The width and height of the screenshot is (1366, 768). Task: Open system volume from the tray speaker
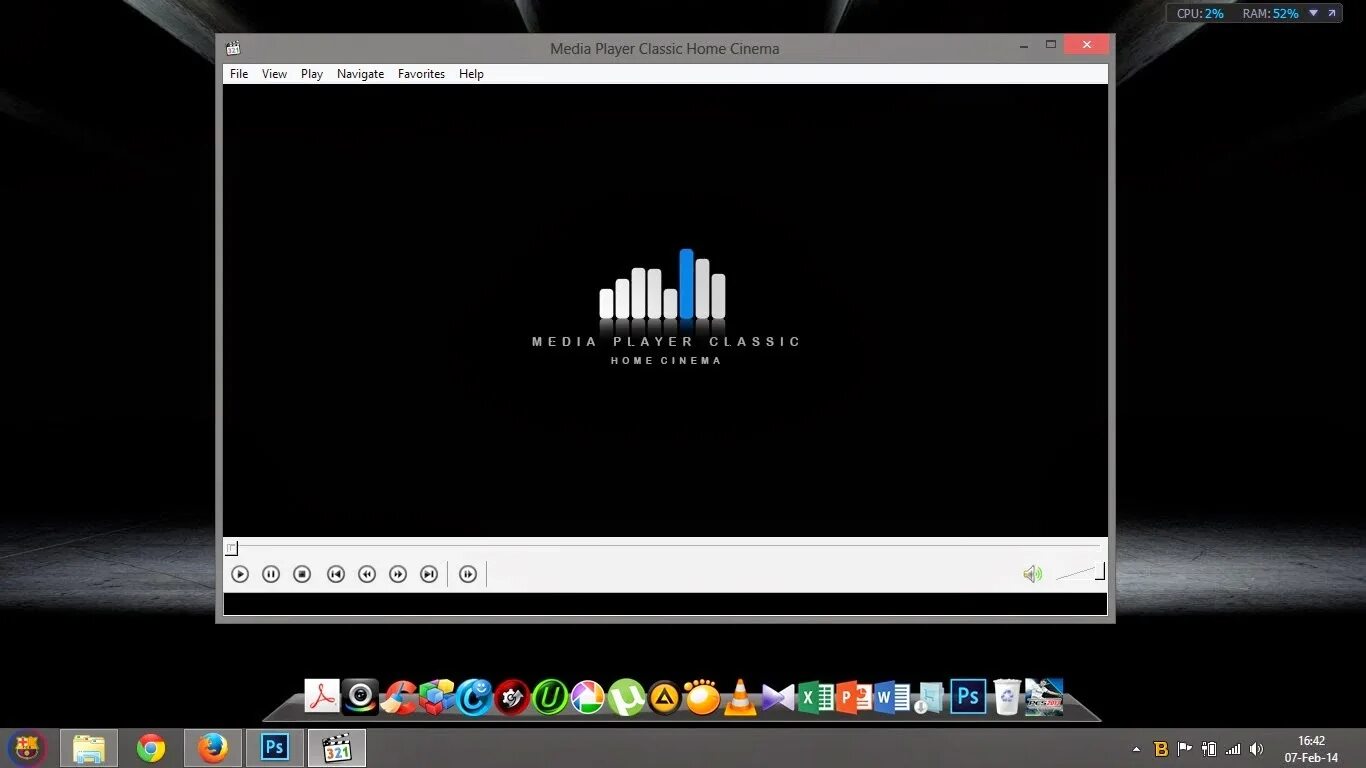click(1256, 749)
